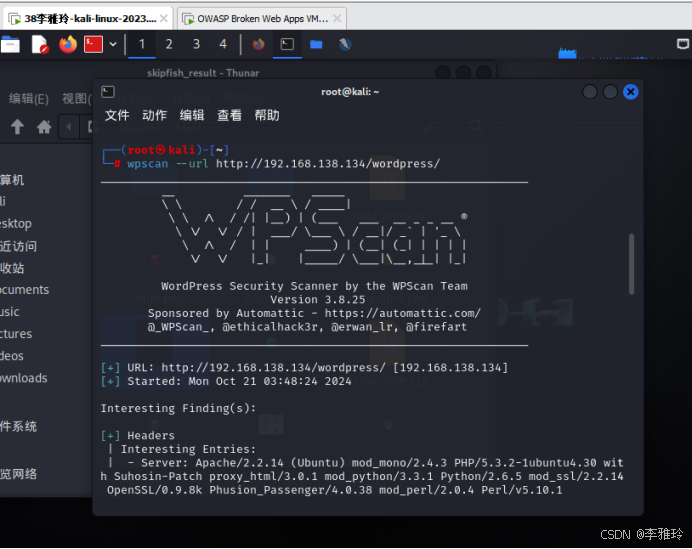Screen dimensions: 692x549
Task: Select ownloads entry in Thunar sidebar
Action: pyautogui.click(x=23, y=378)
